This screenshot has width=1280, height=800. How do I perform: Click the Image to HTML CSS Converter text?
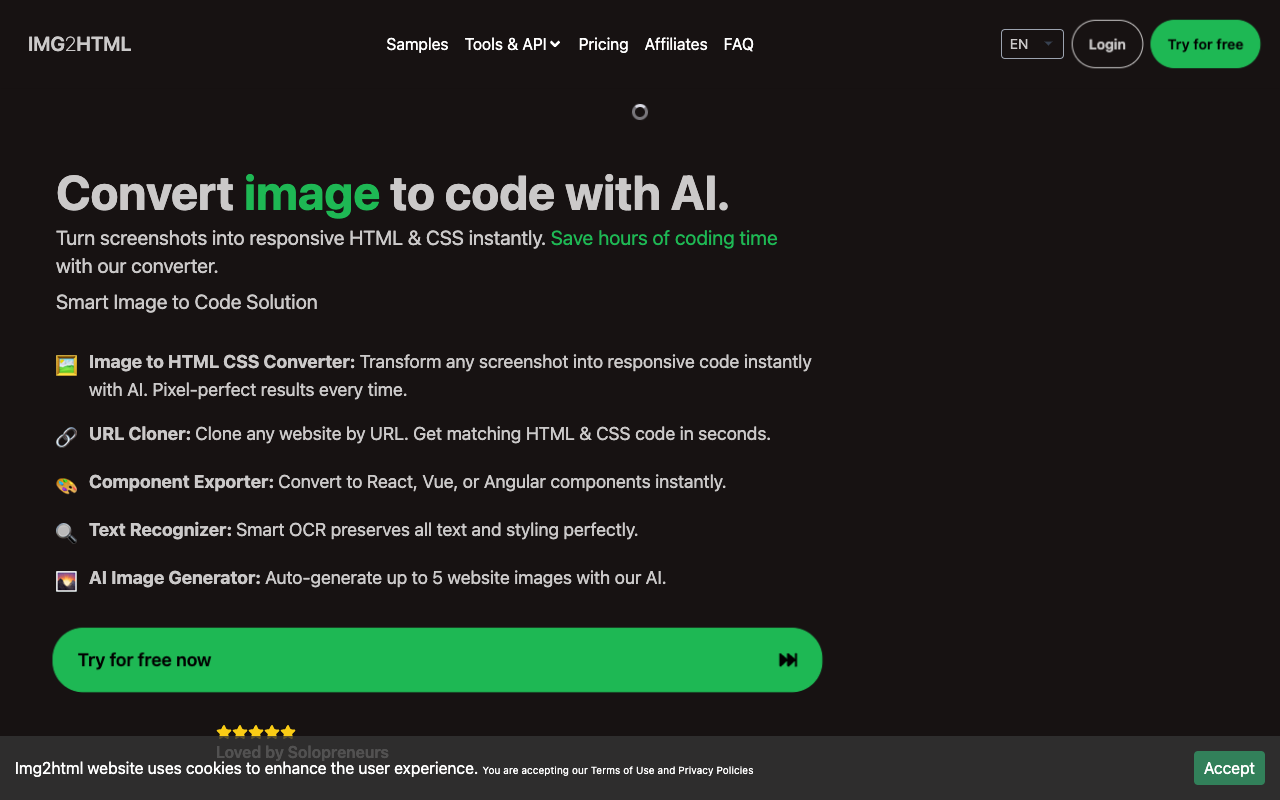click(x=222, y=362)
